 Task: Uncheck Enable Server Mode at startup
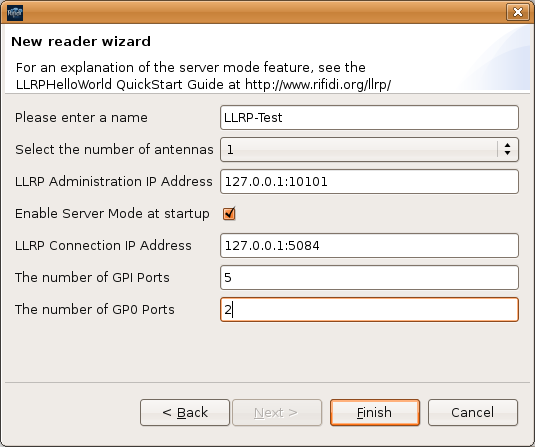(x=229, y=214)
